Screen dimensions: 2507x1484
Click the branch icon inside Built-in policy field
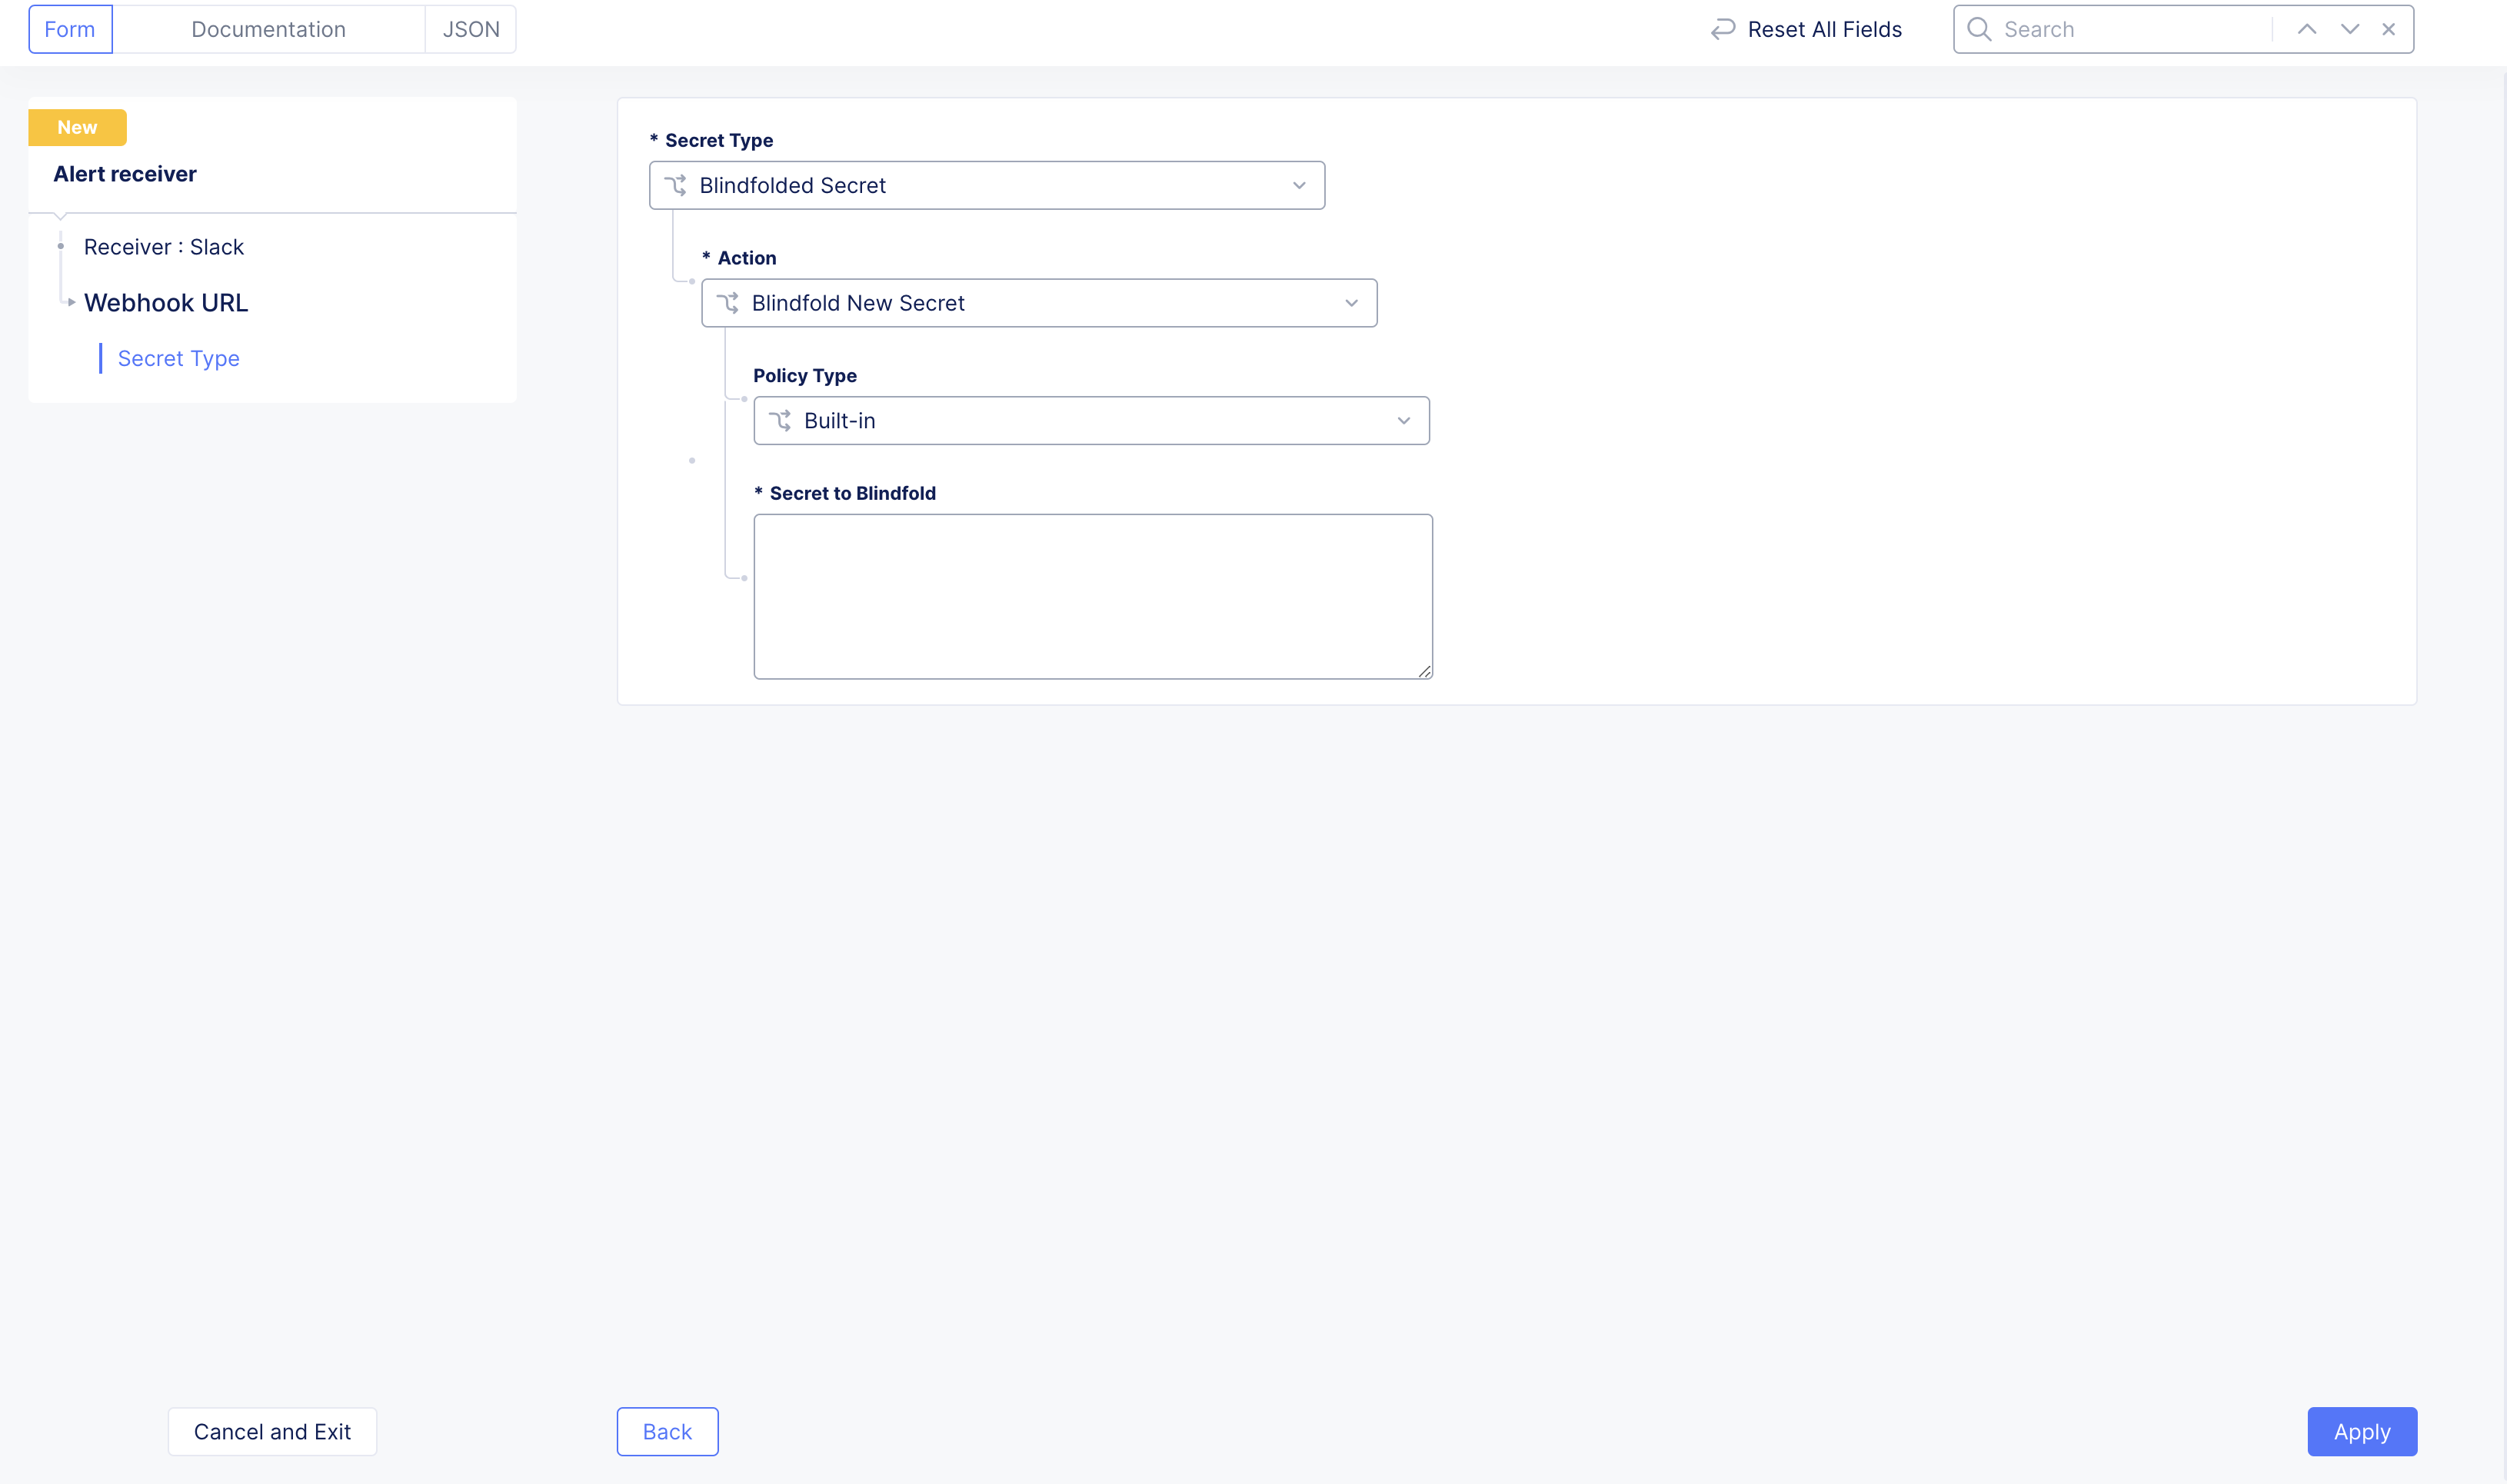pos(781,420)
